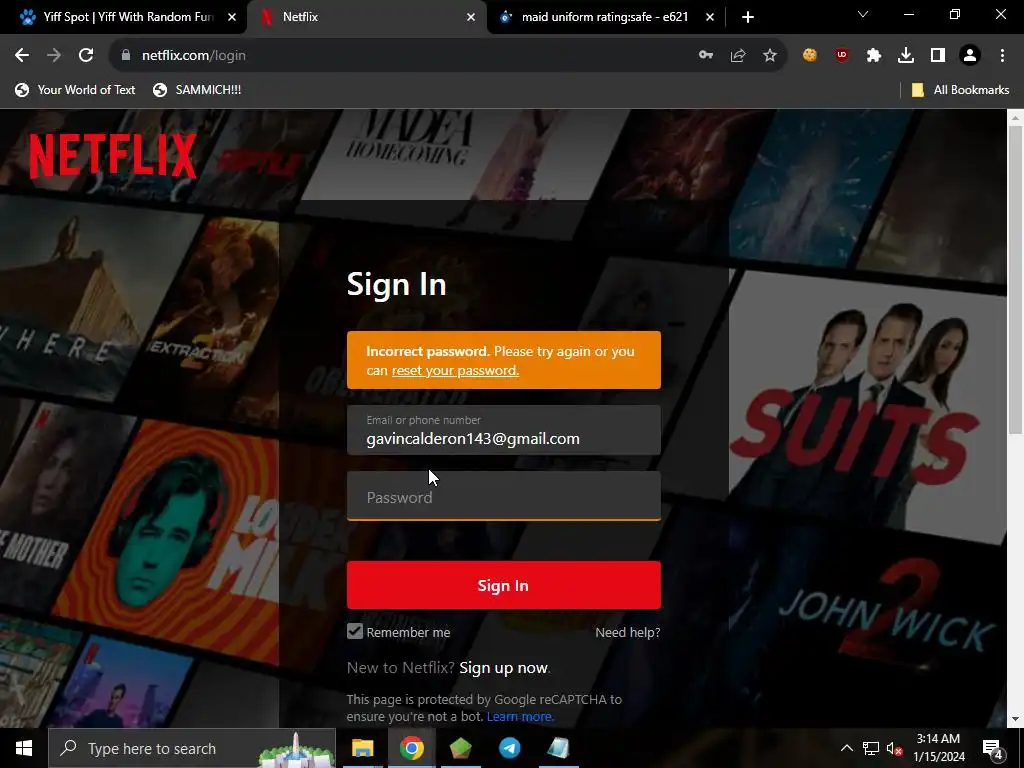The height and width of the screenshot is (768, 1024).
Task: Click the Chrome taskbar icon
Action: pos(411,748)
